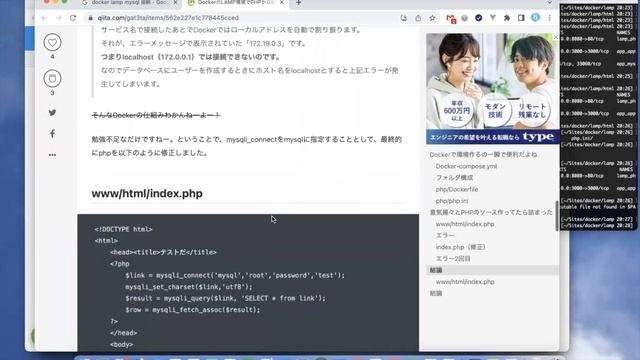Jump to 'php/php.ini' in table of contents
The image size is (640, 360).
tap(452, 201)
